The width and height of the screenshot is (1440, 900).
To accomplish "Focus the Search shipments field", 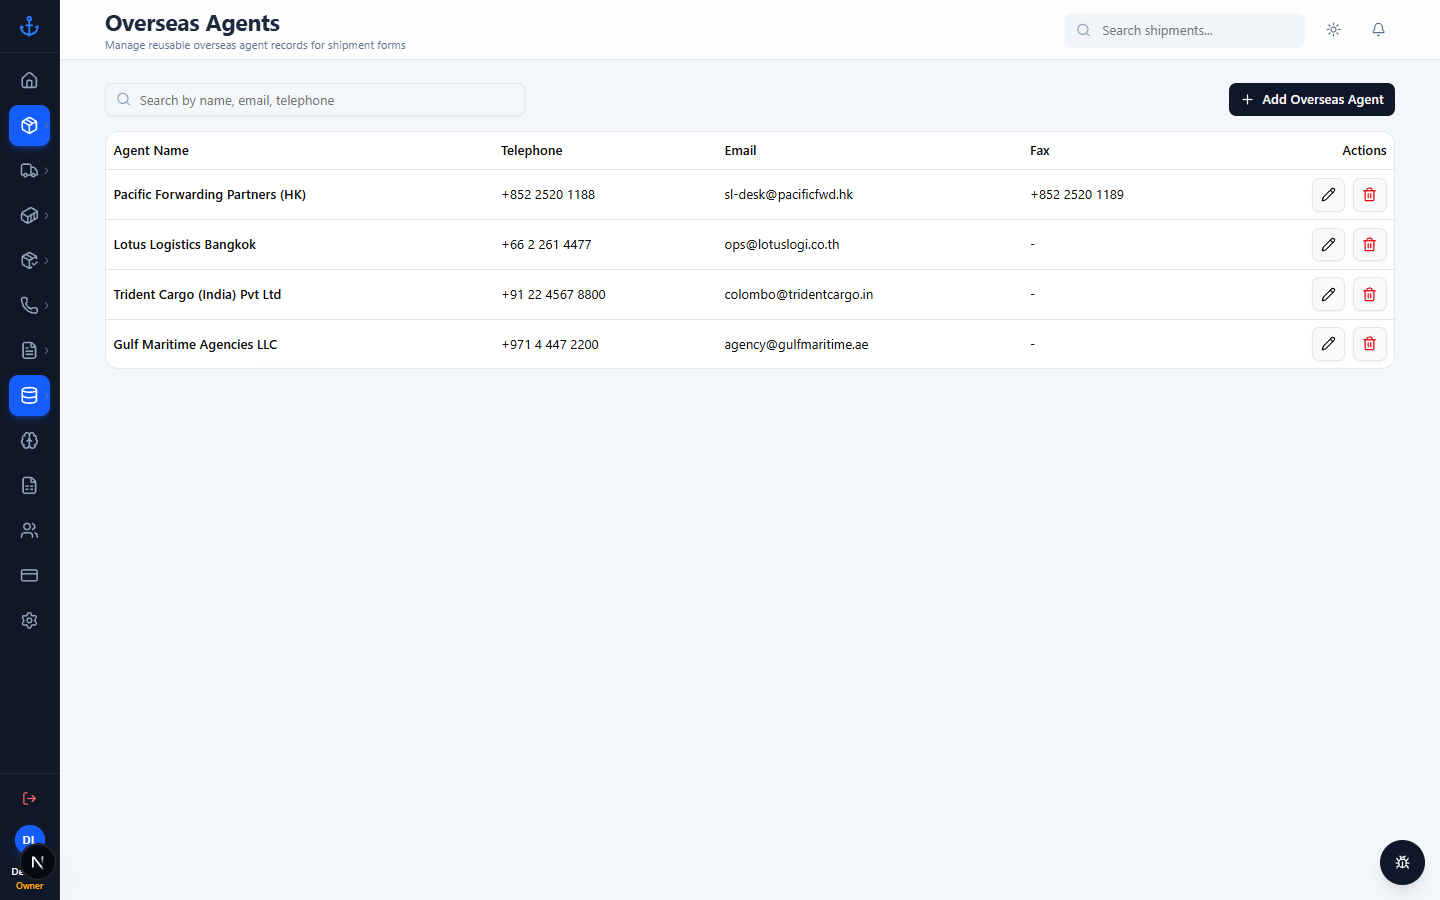I will point(1185,30).
